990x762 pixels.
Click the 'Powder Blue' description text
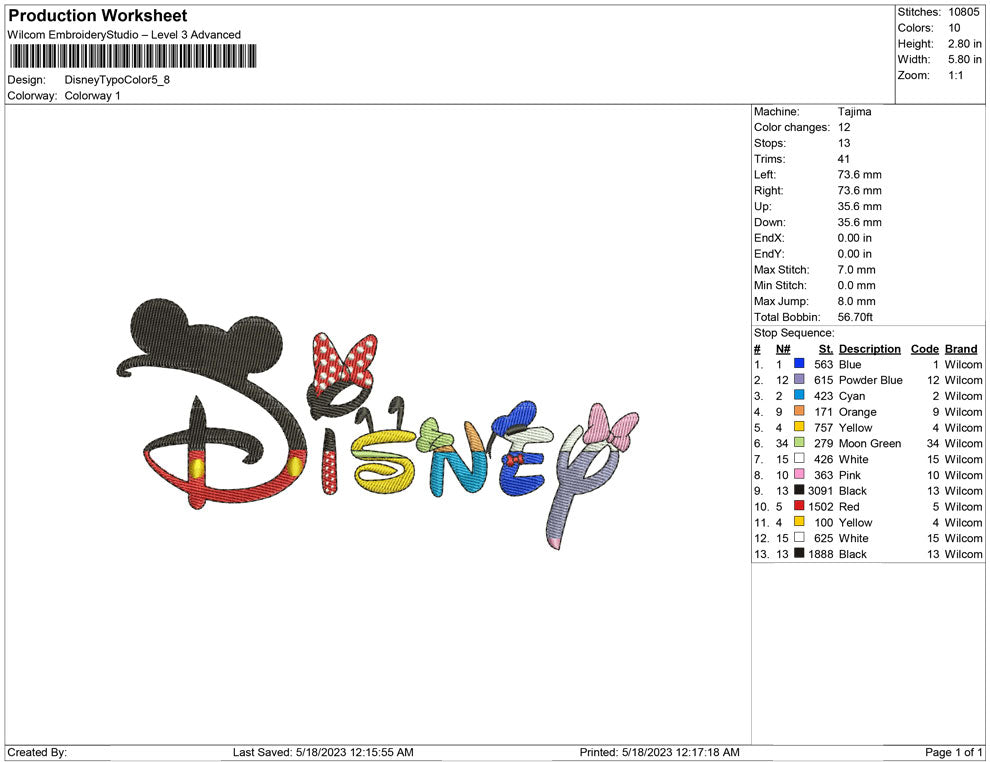[x=871, y=380]
